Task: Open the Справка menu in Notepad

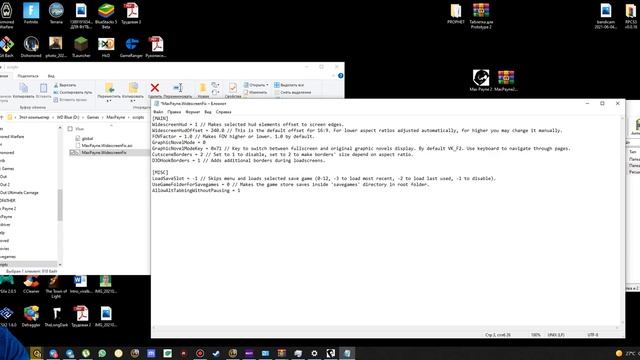Action: pos(223,111)
